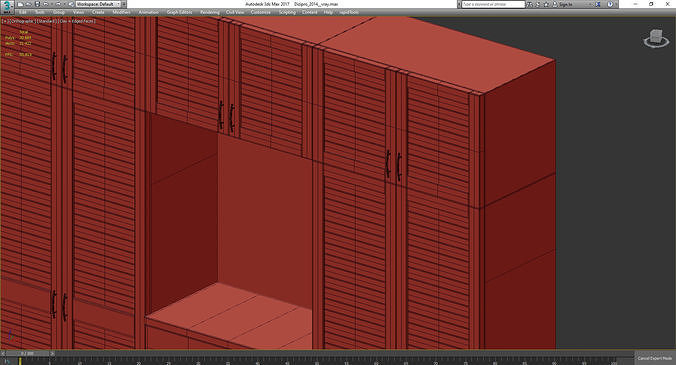Open the Tools menu
676x365 pixels.
point(40,12)
